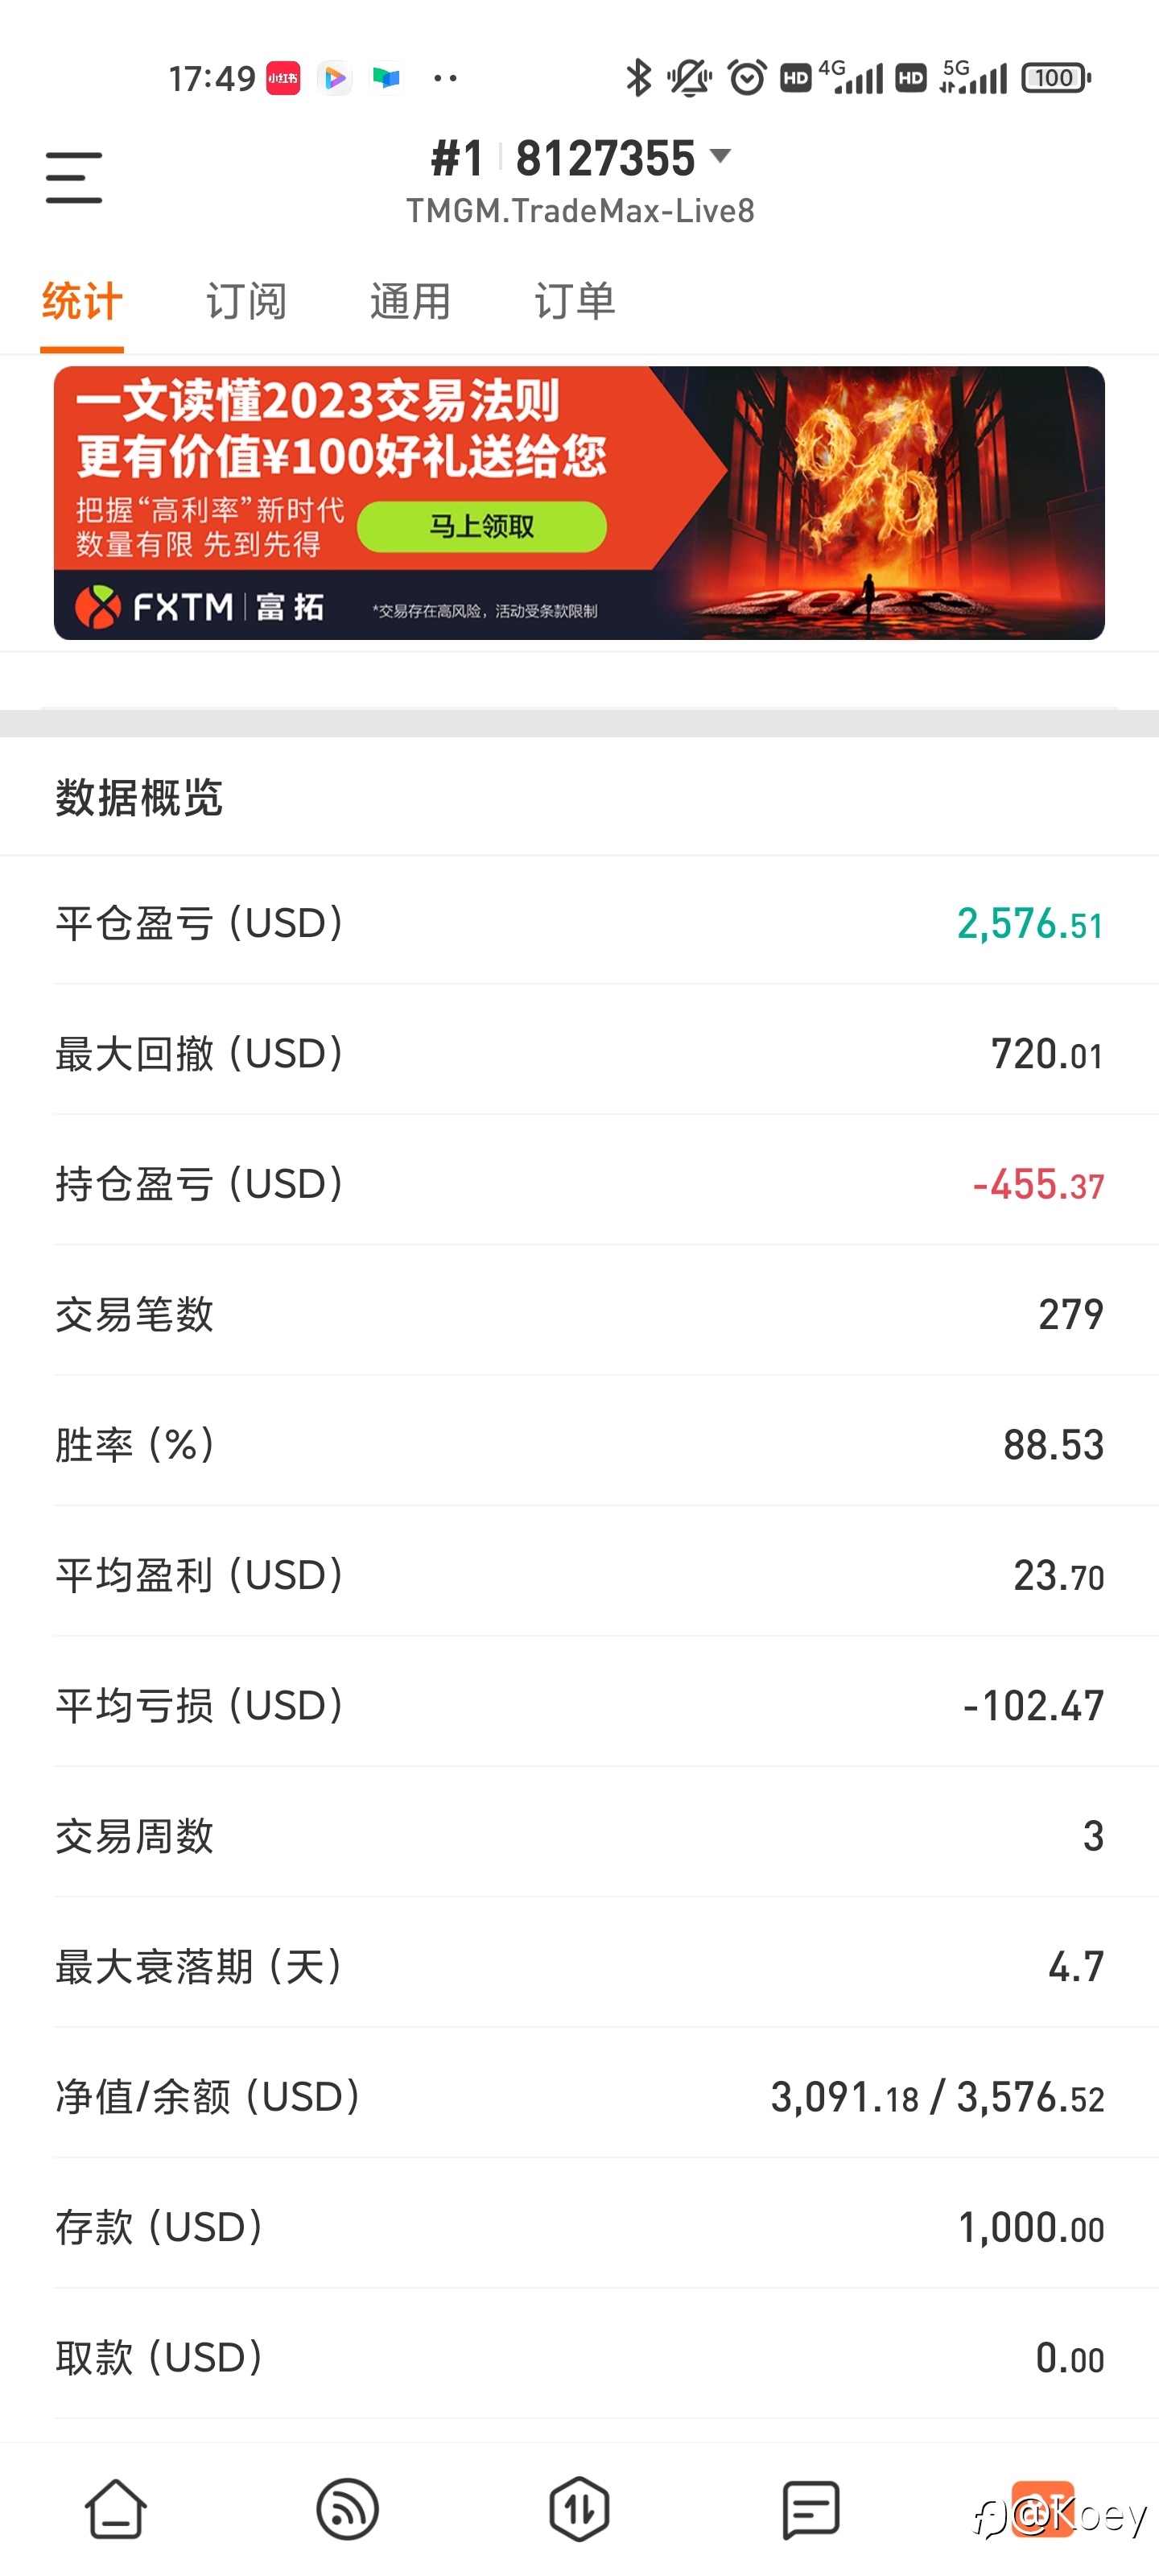Switch to the 订阅 tab

pos(246,301)
